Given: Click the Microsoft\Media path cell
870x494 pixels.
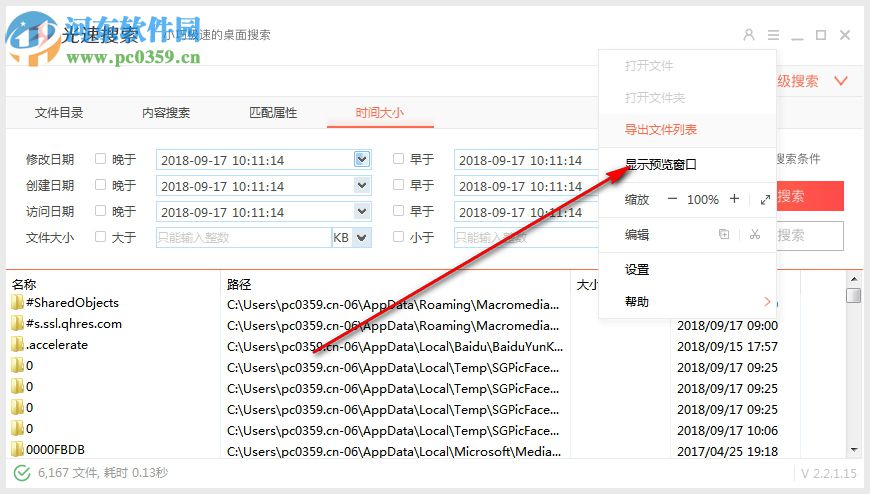Looking at the screenshot, I should 394,451.
